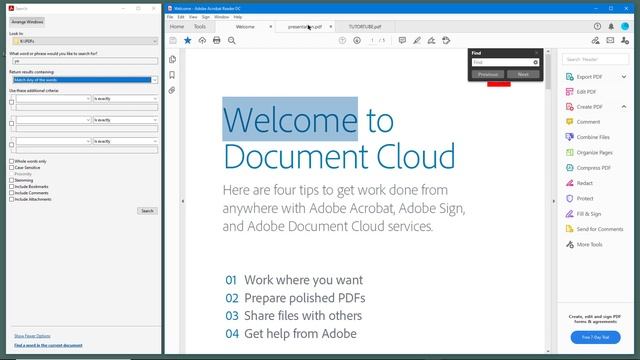Enable Whole words only checkbox
Screen dimensions: 640x360
[x=11, y=161]
